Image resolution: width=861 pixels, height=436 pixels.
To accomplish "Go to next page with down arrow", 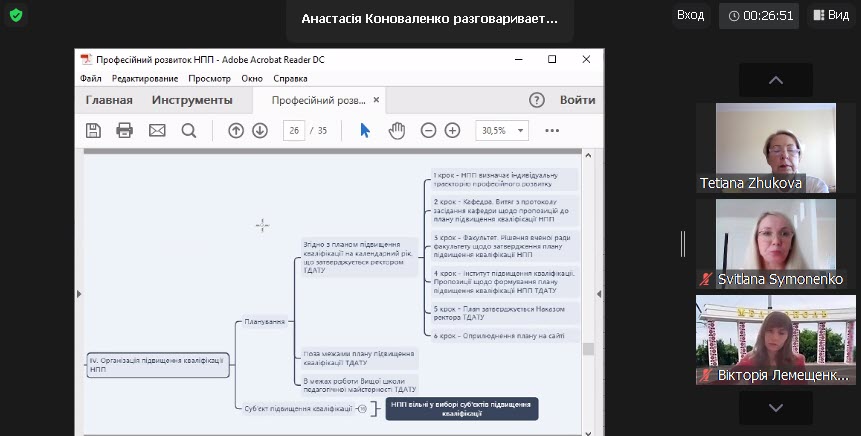I will 260,130.
